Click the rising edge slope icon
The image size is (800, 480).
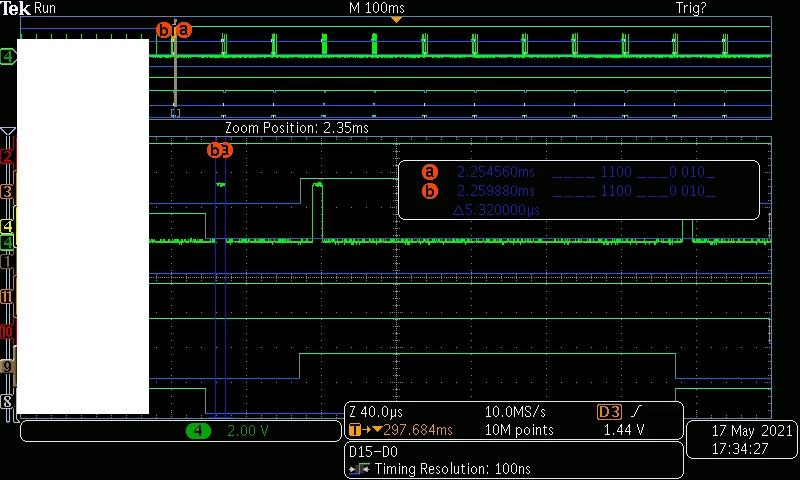pos(636,411)
